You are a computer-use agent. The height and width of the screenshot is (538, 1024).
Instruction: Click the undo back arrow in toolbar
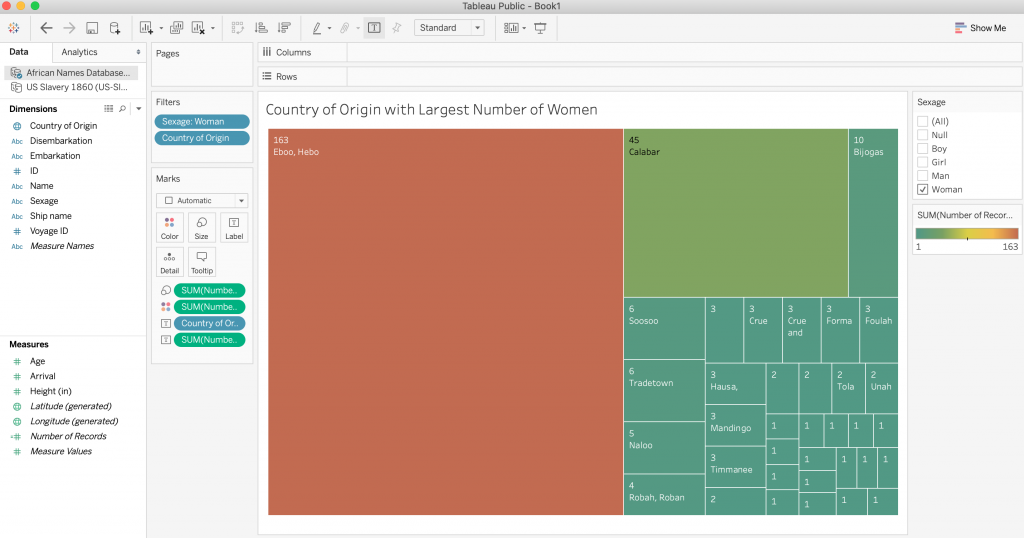46,28
